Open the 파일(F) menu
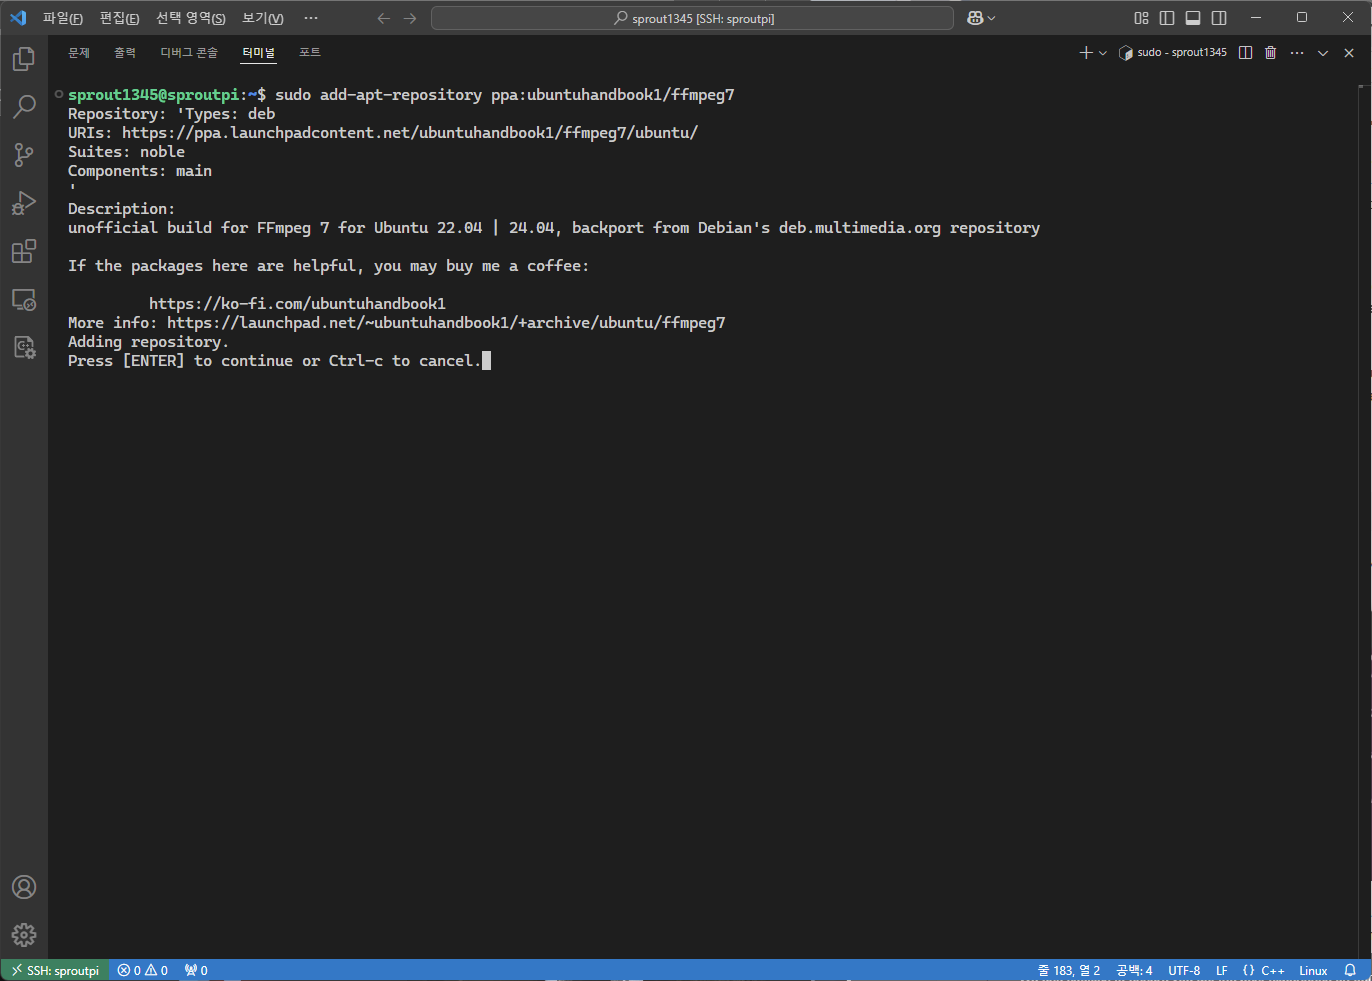Image resolution: width=1372 pixels, height=981 pixels. [63, 18]
